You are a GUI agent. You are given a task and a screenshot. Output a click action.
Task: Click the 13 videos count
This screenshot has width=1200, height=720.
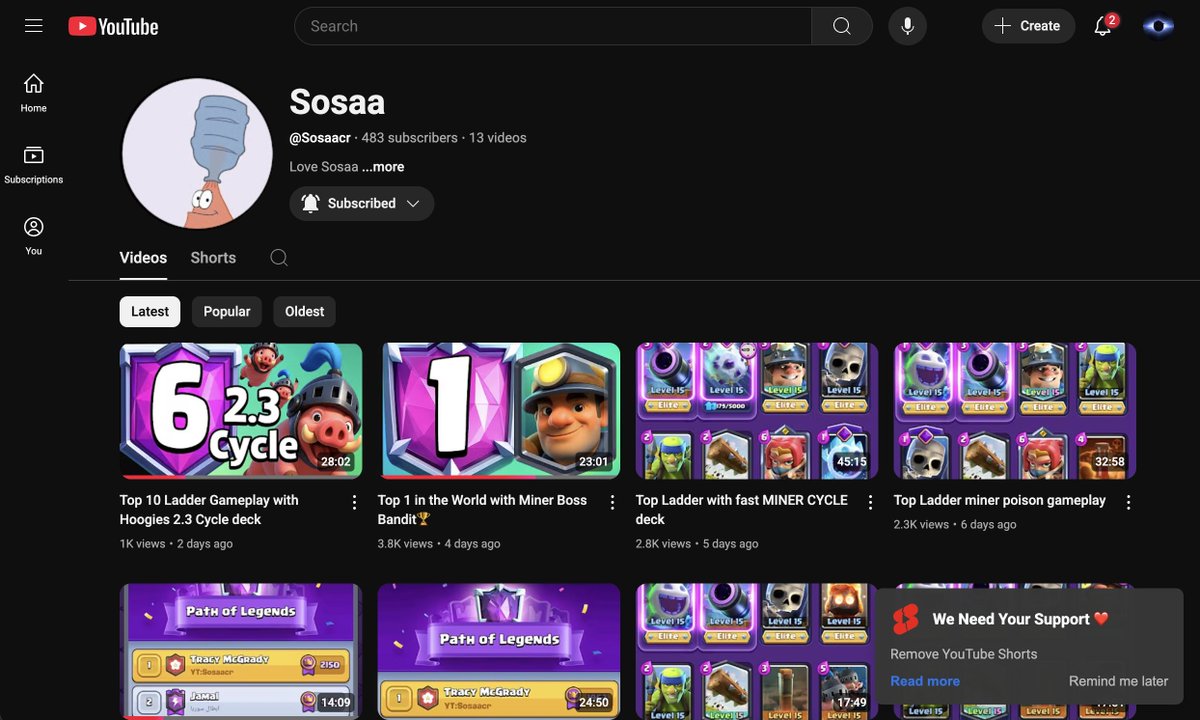pyautogui.click(x=498, y=138)
